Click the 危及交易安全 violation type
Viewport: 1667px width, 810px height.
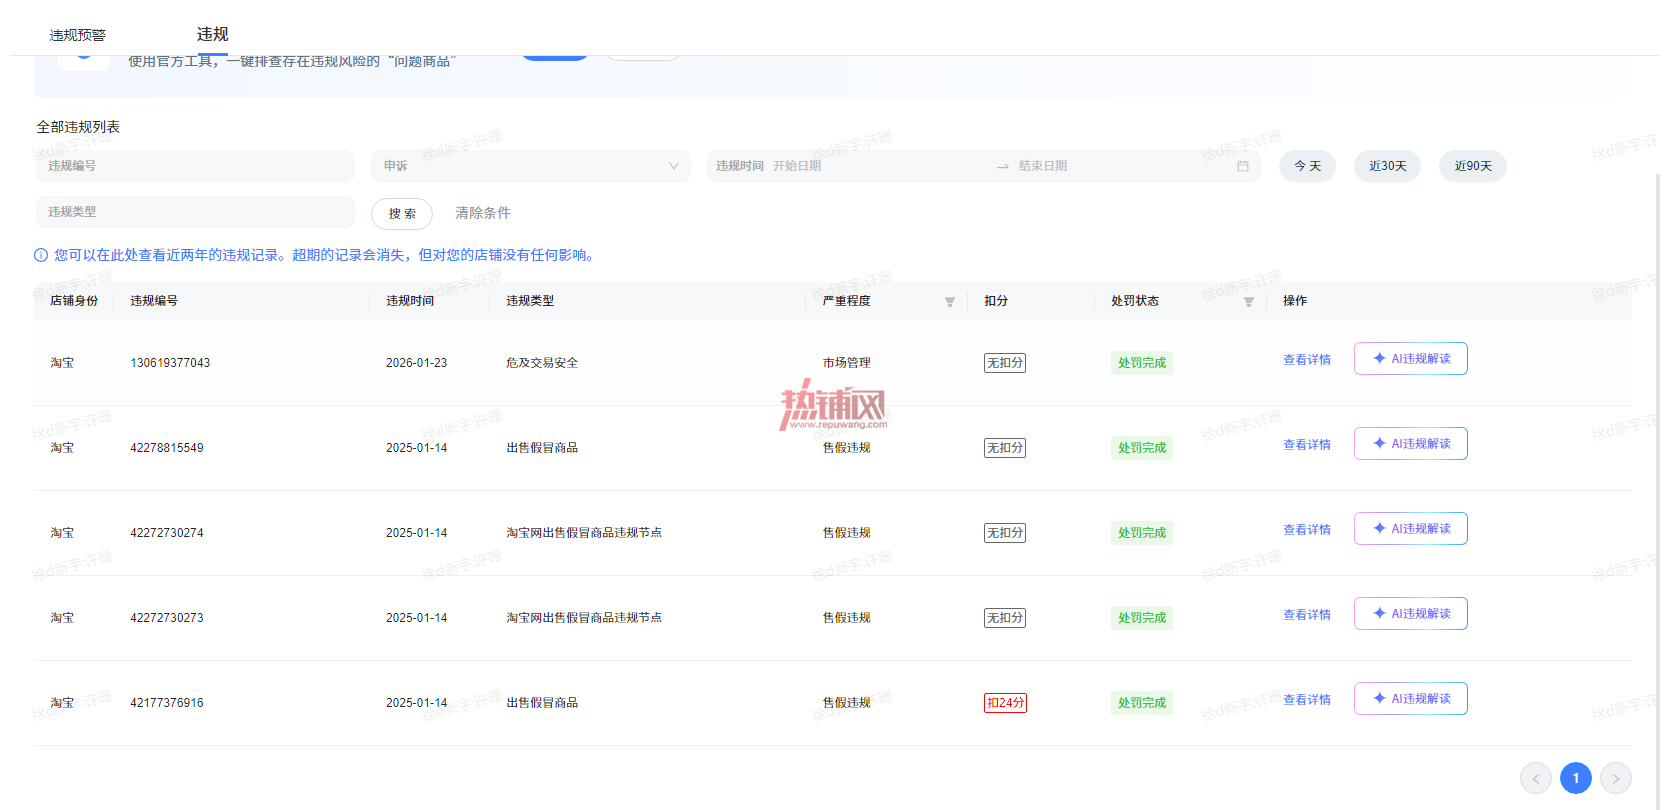coord(542,363)
